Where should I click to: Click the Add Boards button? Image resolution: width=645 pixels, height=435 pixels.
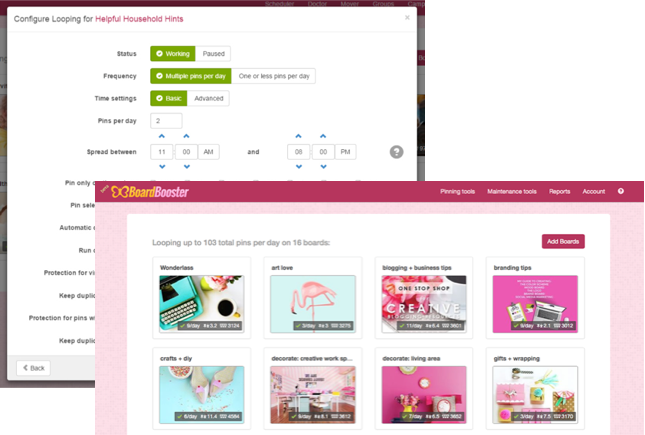click(x=563, y=242)
